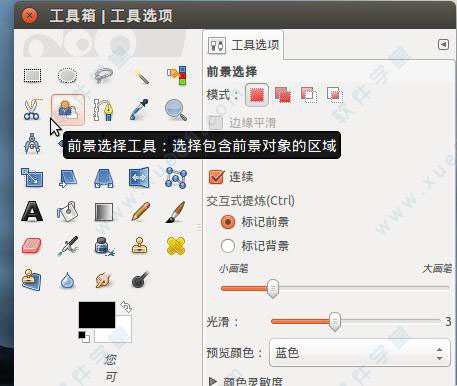
Task: Open the 预览颜色 dropdown showing 蓝色
Action: pyautogui.click(x=360, y=353)
